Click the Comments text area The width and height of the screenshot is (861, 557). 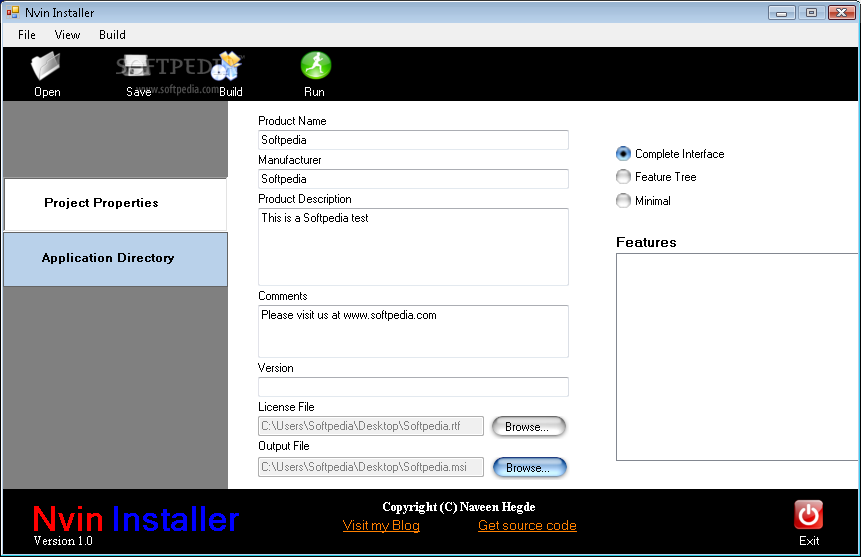pyautogui.click(x=413, y=331)
